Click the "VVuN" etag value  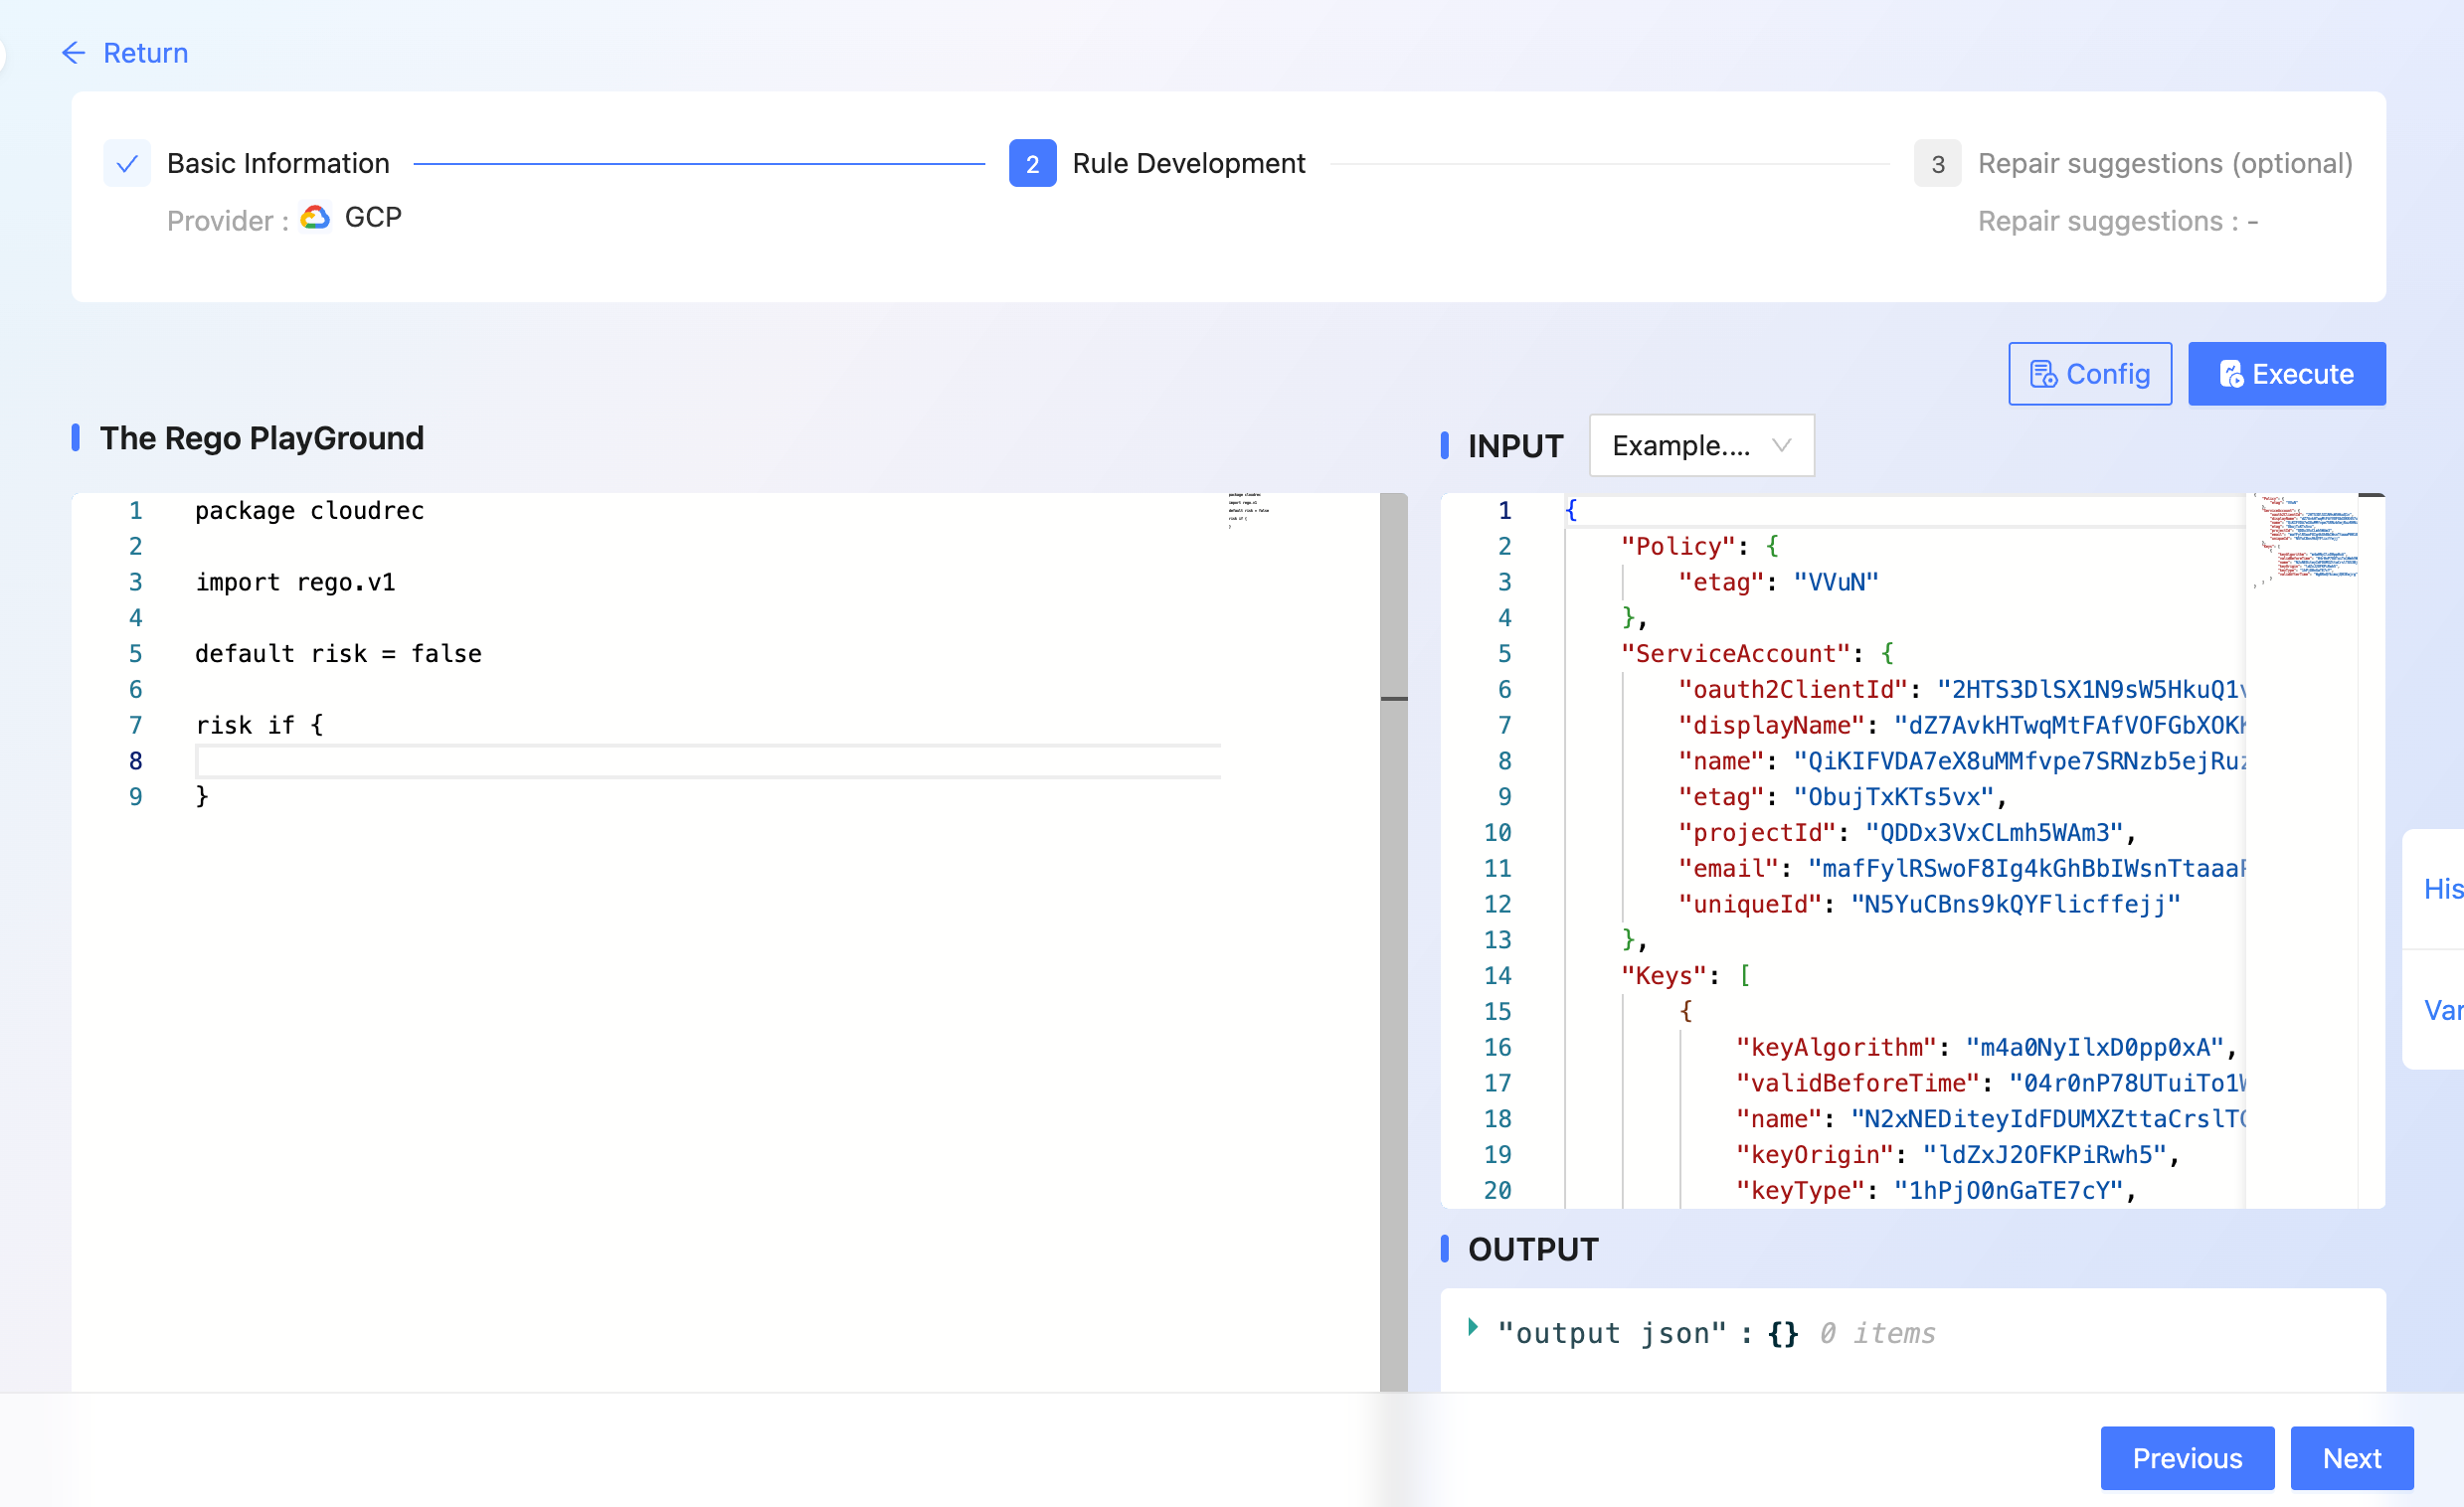pos(1835,583)
